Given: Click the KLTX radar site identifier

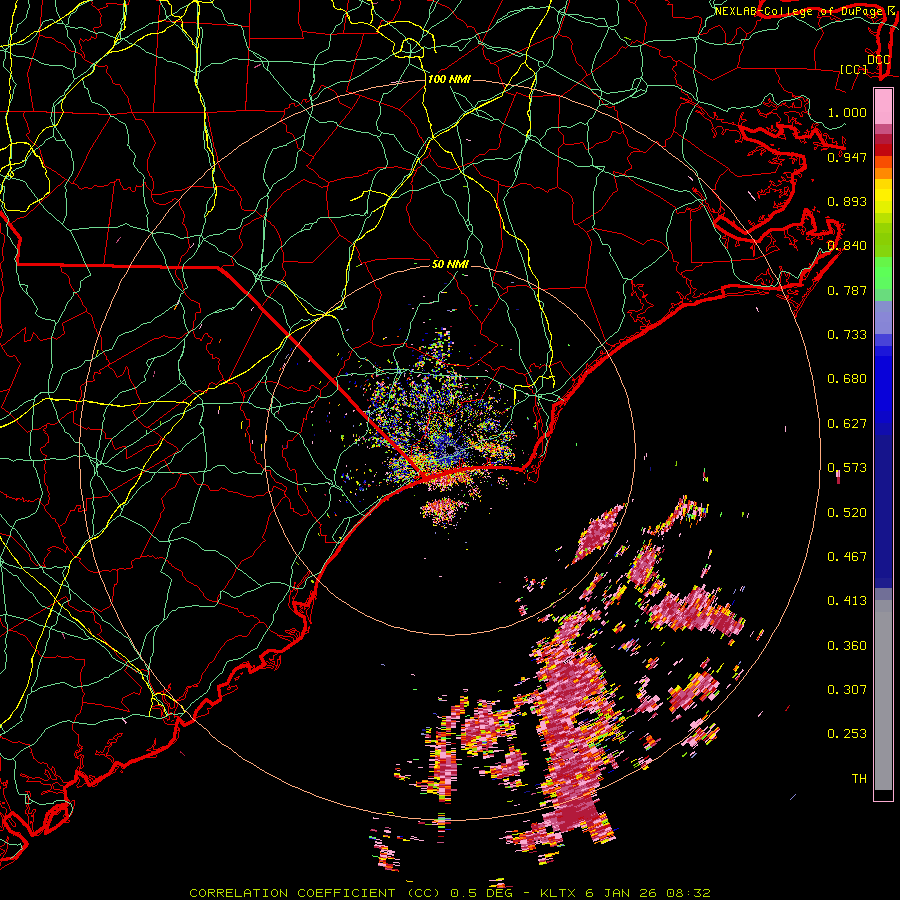Looking at the screenshot, I should 560,893.
